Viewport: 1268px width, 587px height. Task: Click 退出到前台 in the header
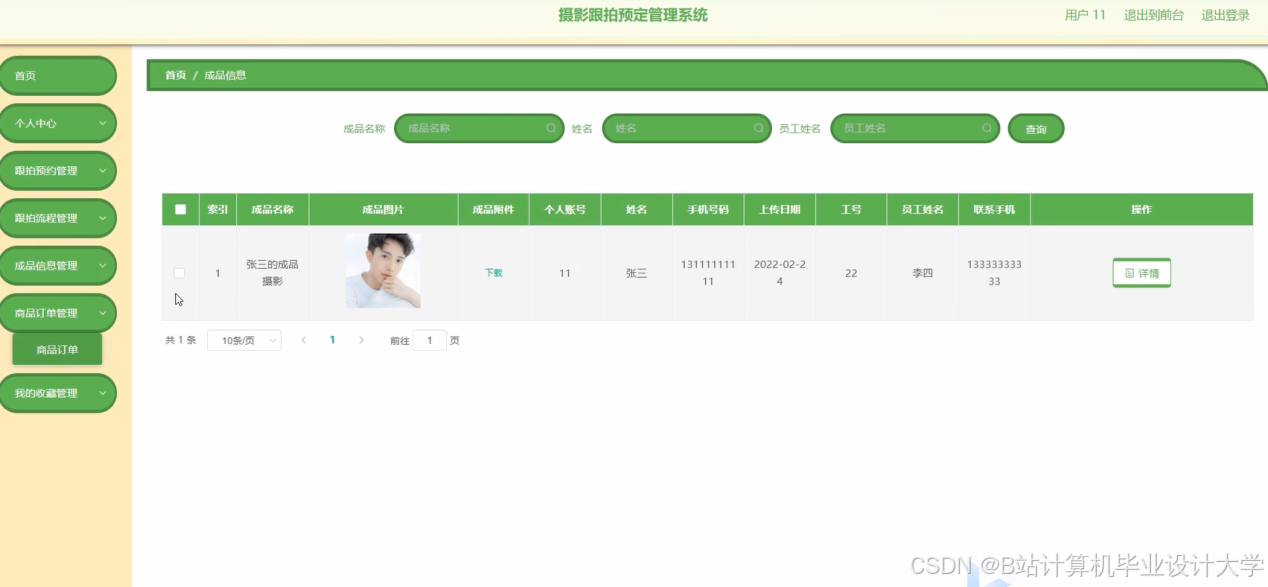pos(1153,15)
